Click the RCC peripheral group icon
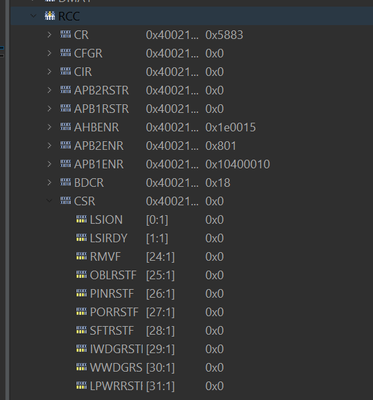 click(x=50, y=15)
